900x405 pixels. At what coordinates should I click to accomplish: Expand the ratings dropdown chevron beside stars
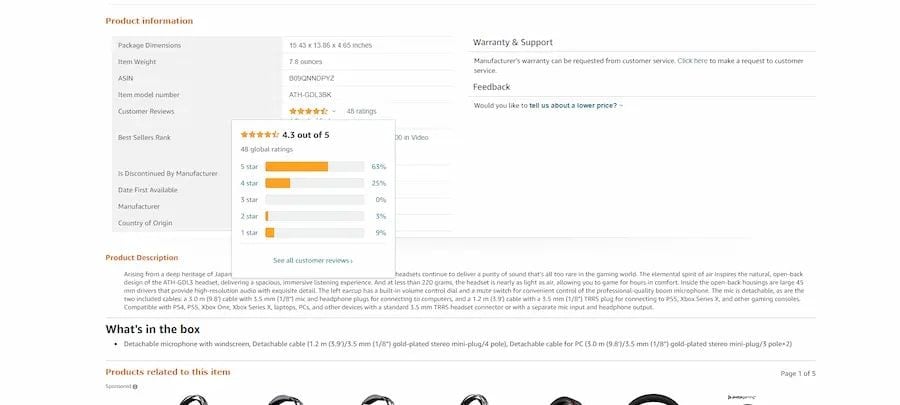[x=334, y=111]
